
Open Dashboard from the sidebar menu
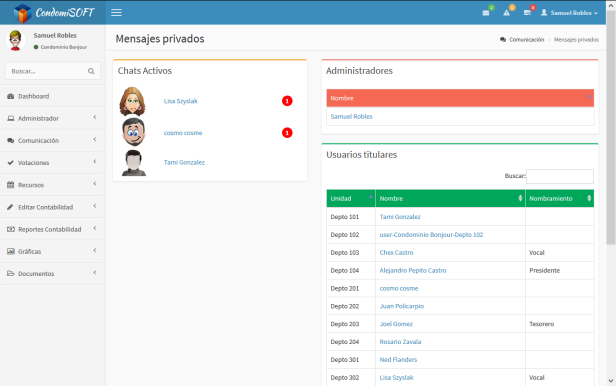53,96
